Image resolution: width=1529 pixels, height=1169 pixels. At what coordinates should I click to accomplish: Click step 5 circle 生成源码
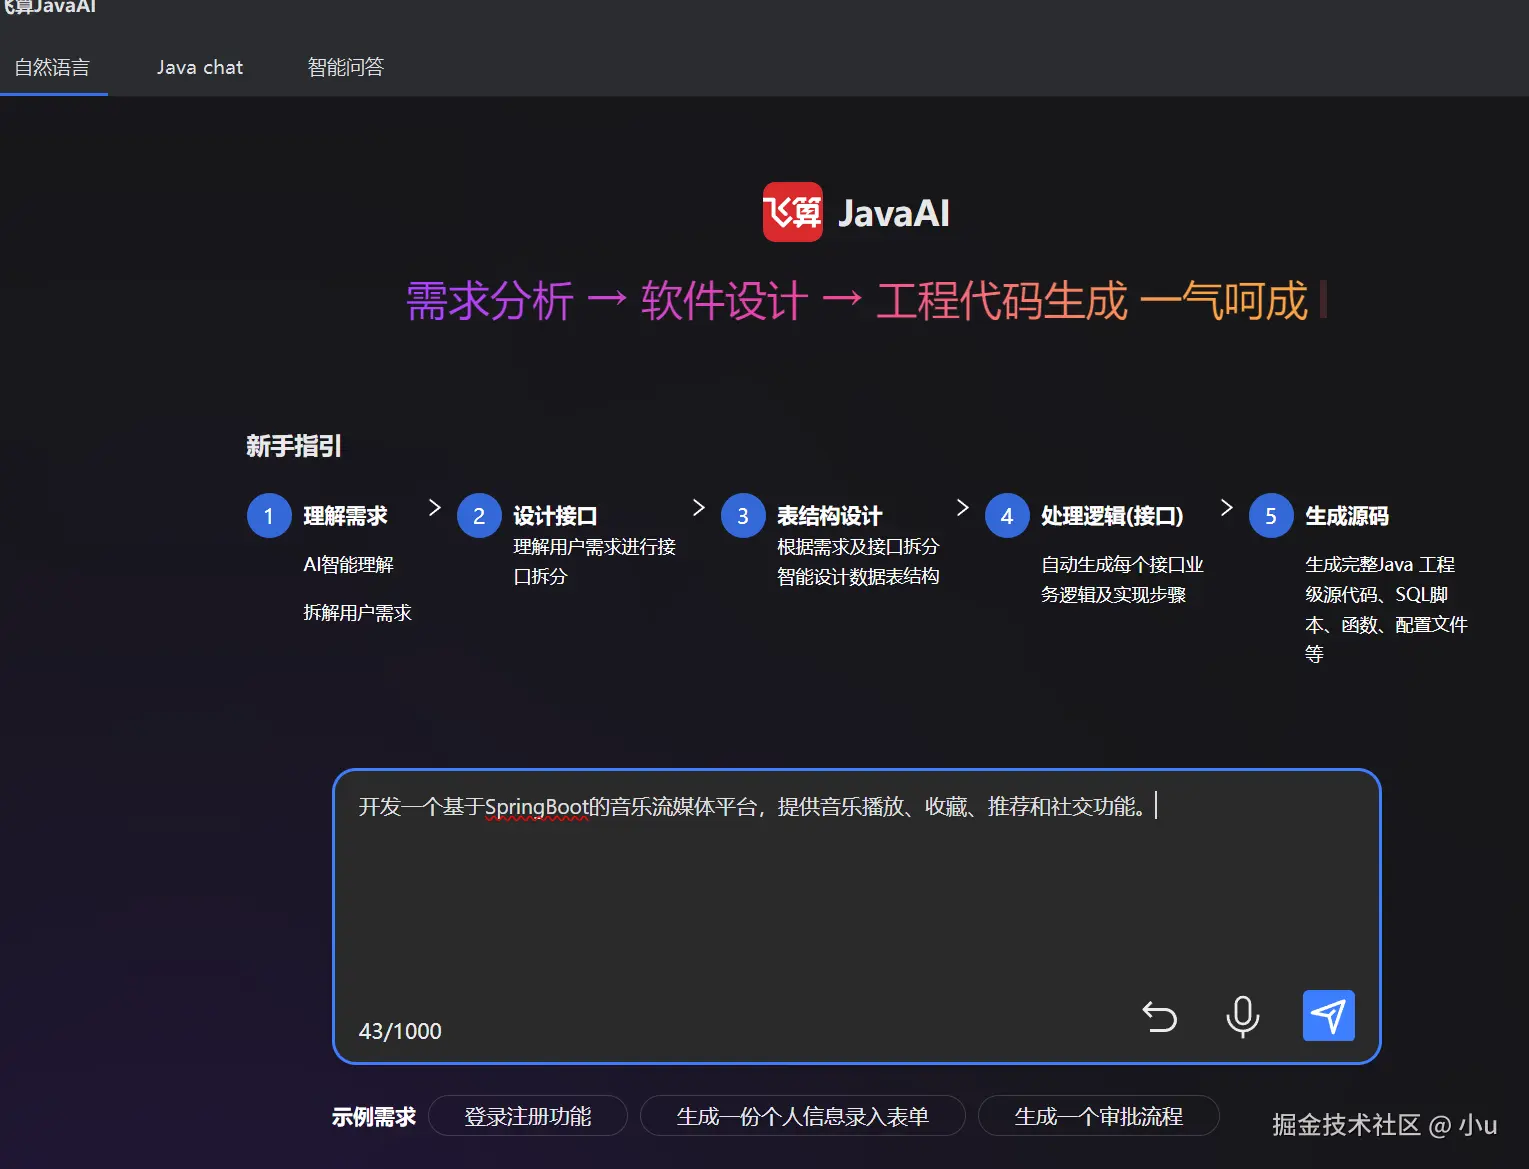pos(1271,516)
